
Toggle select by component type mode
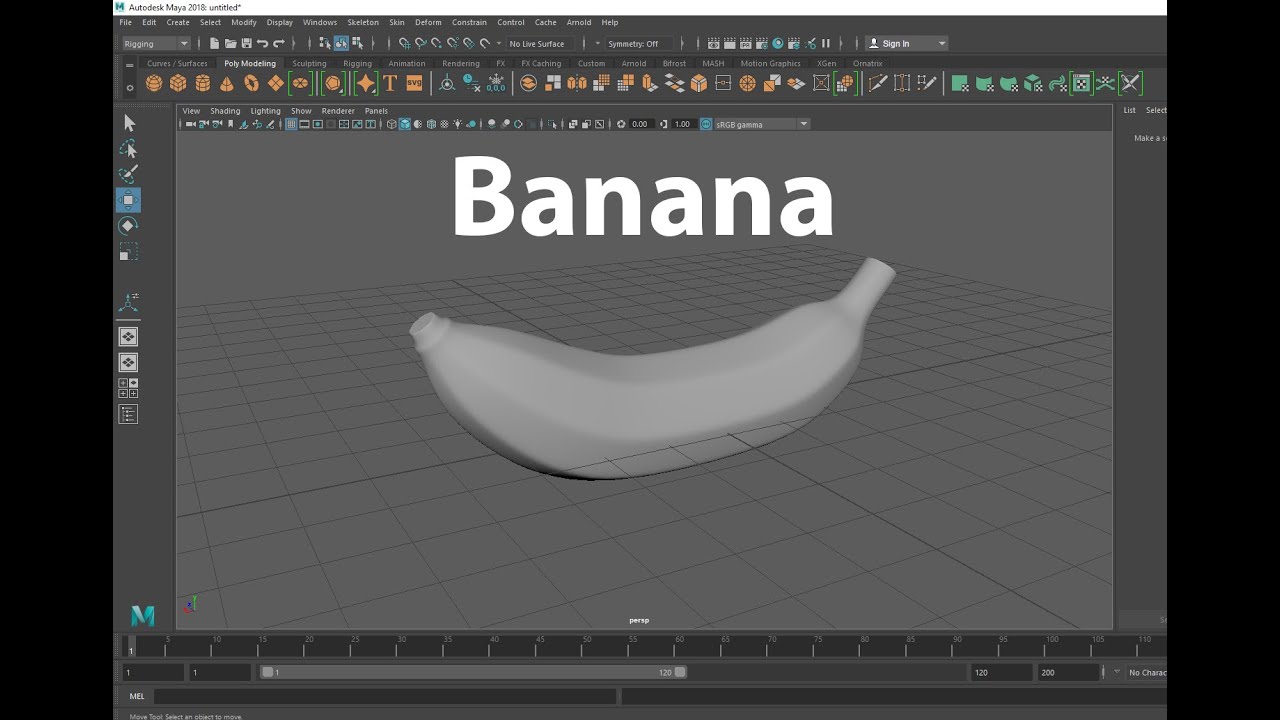point(357,43)
